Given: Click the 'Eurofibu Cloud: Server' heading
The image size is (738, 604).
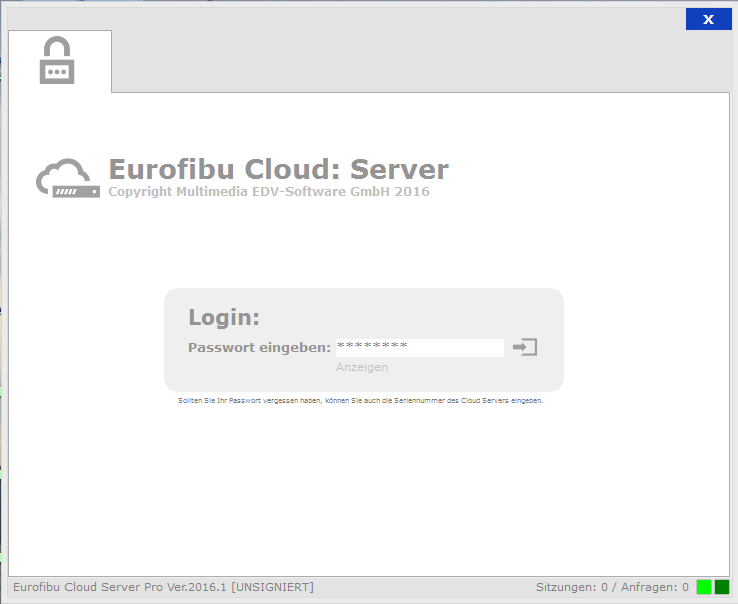Looking at the screenshot, I should pos(278,169).
